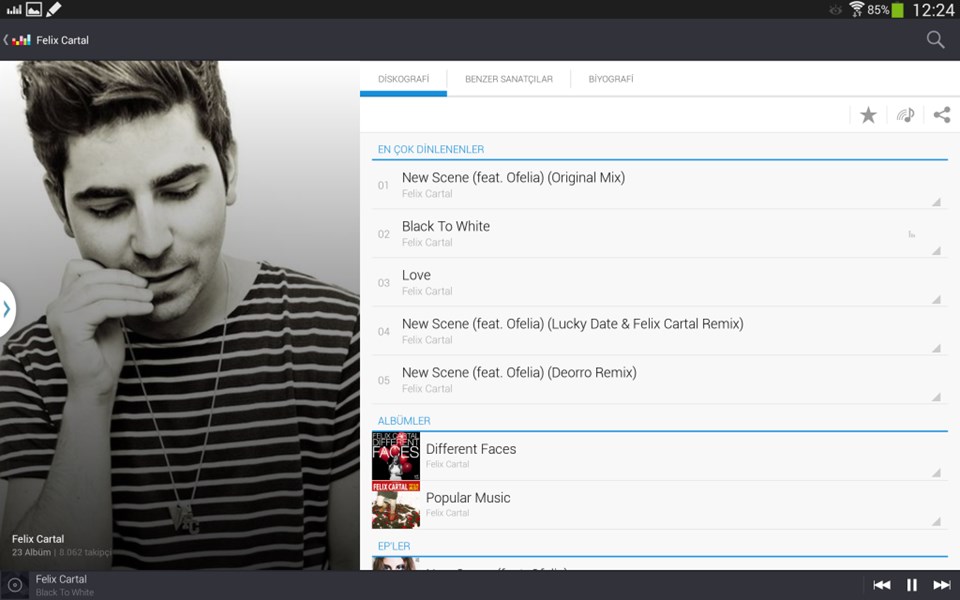Tap track number 05
The height and width of the screenshot is (600, 960).
pos(383,380)
